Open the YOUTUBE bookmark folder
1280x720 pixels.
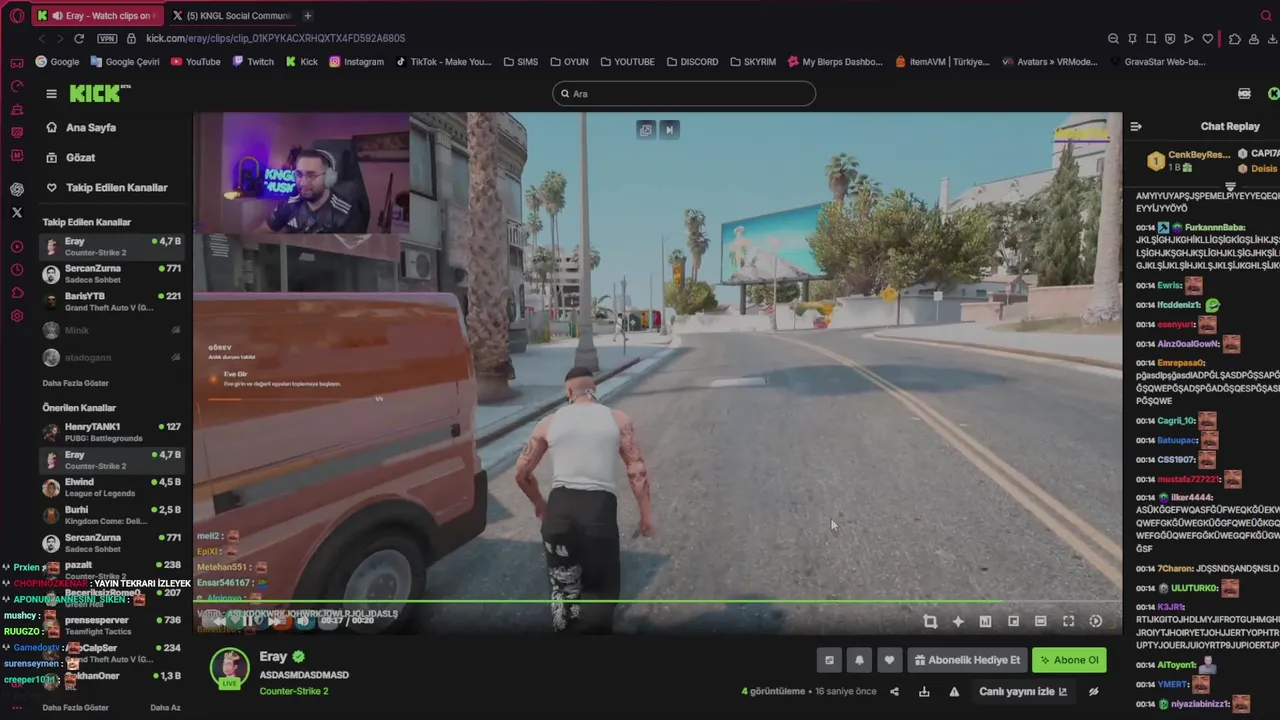pyautogui.click(x=627, y=62)
